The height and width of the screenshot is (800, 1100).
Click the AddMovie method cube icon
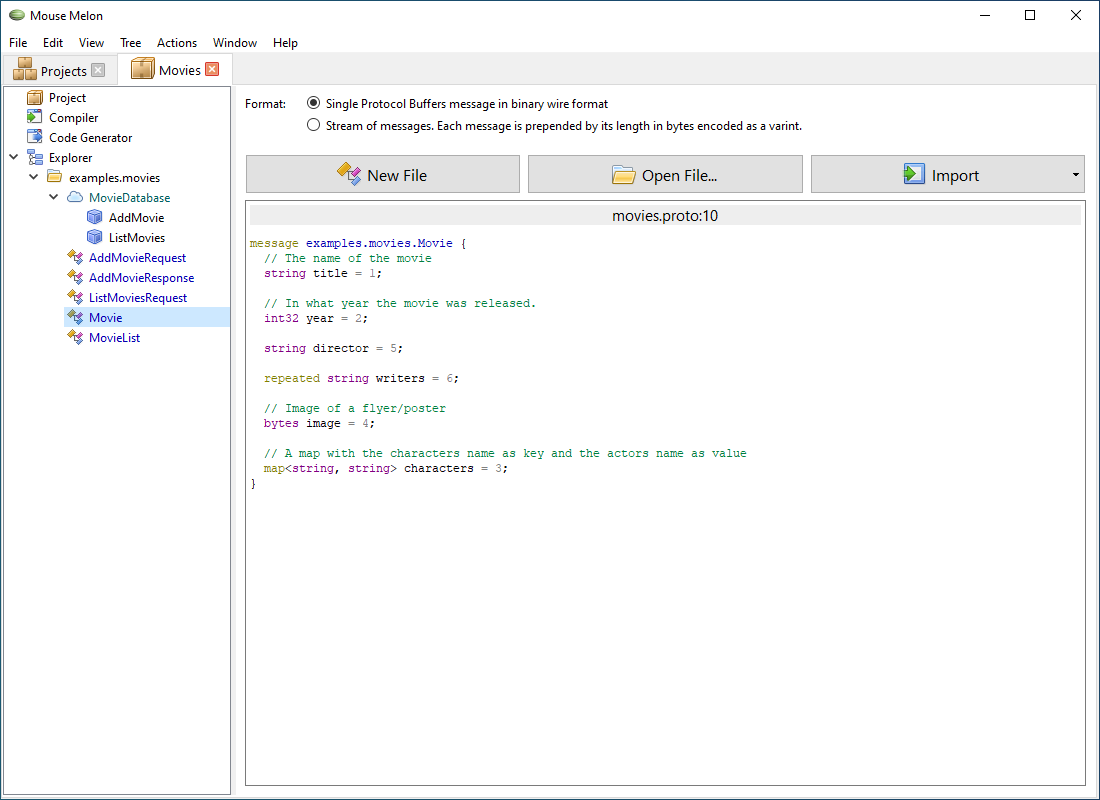94,217
